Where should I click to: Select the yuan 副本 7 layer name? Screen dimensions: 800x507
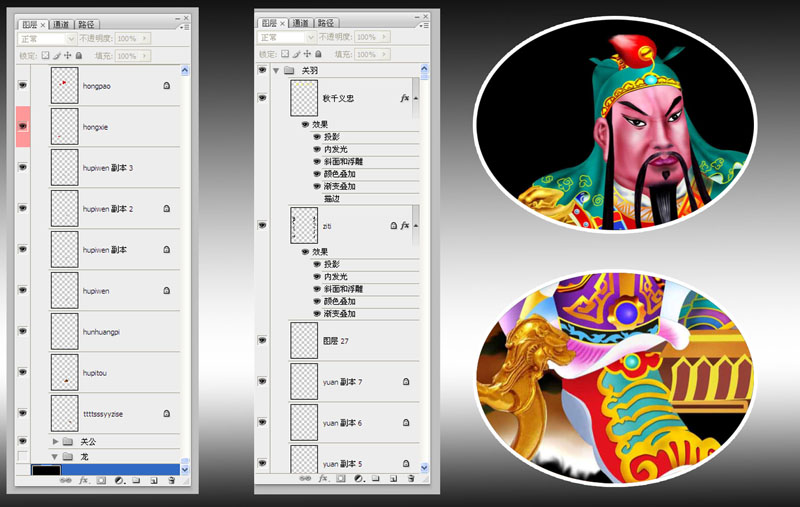pos(342,382)
